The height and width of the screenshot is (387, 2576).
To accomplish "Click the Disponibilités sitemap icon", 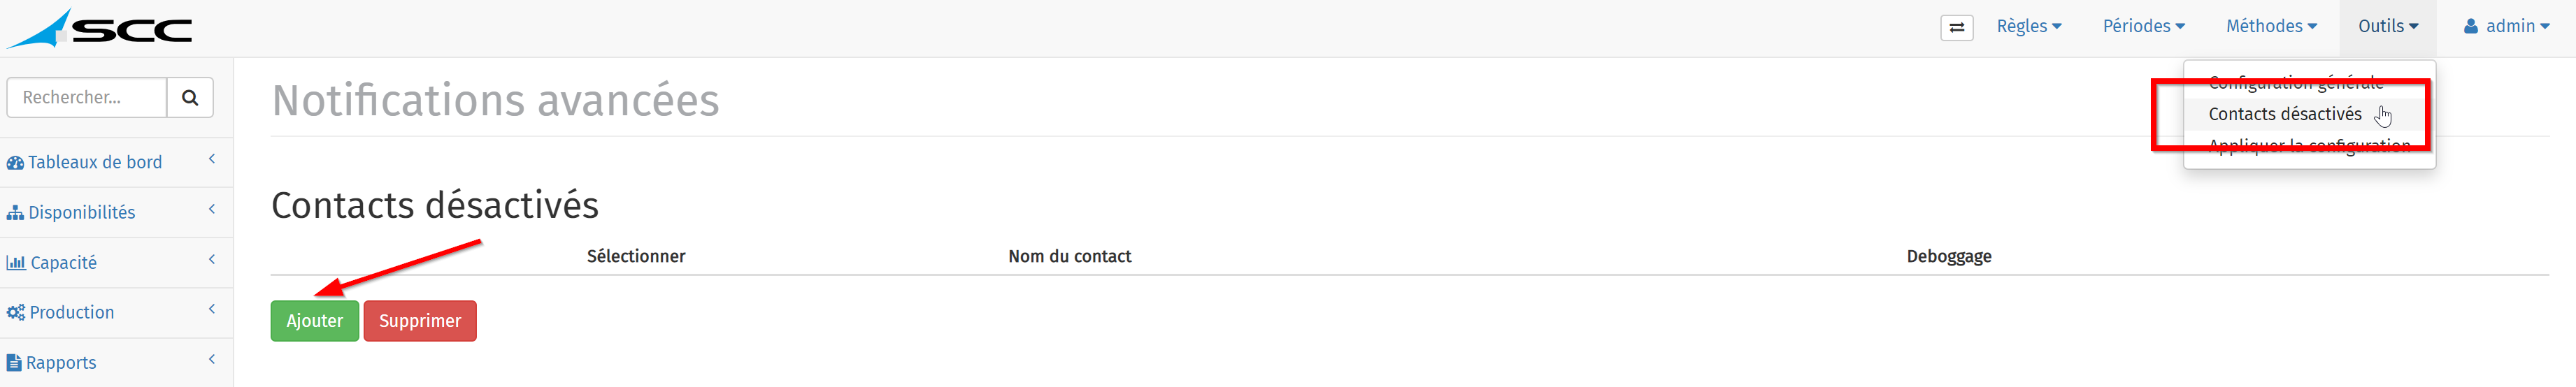I will tap(15, 213).
